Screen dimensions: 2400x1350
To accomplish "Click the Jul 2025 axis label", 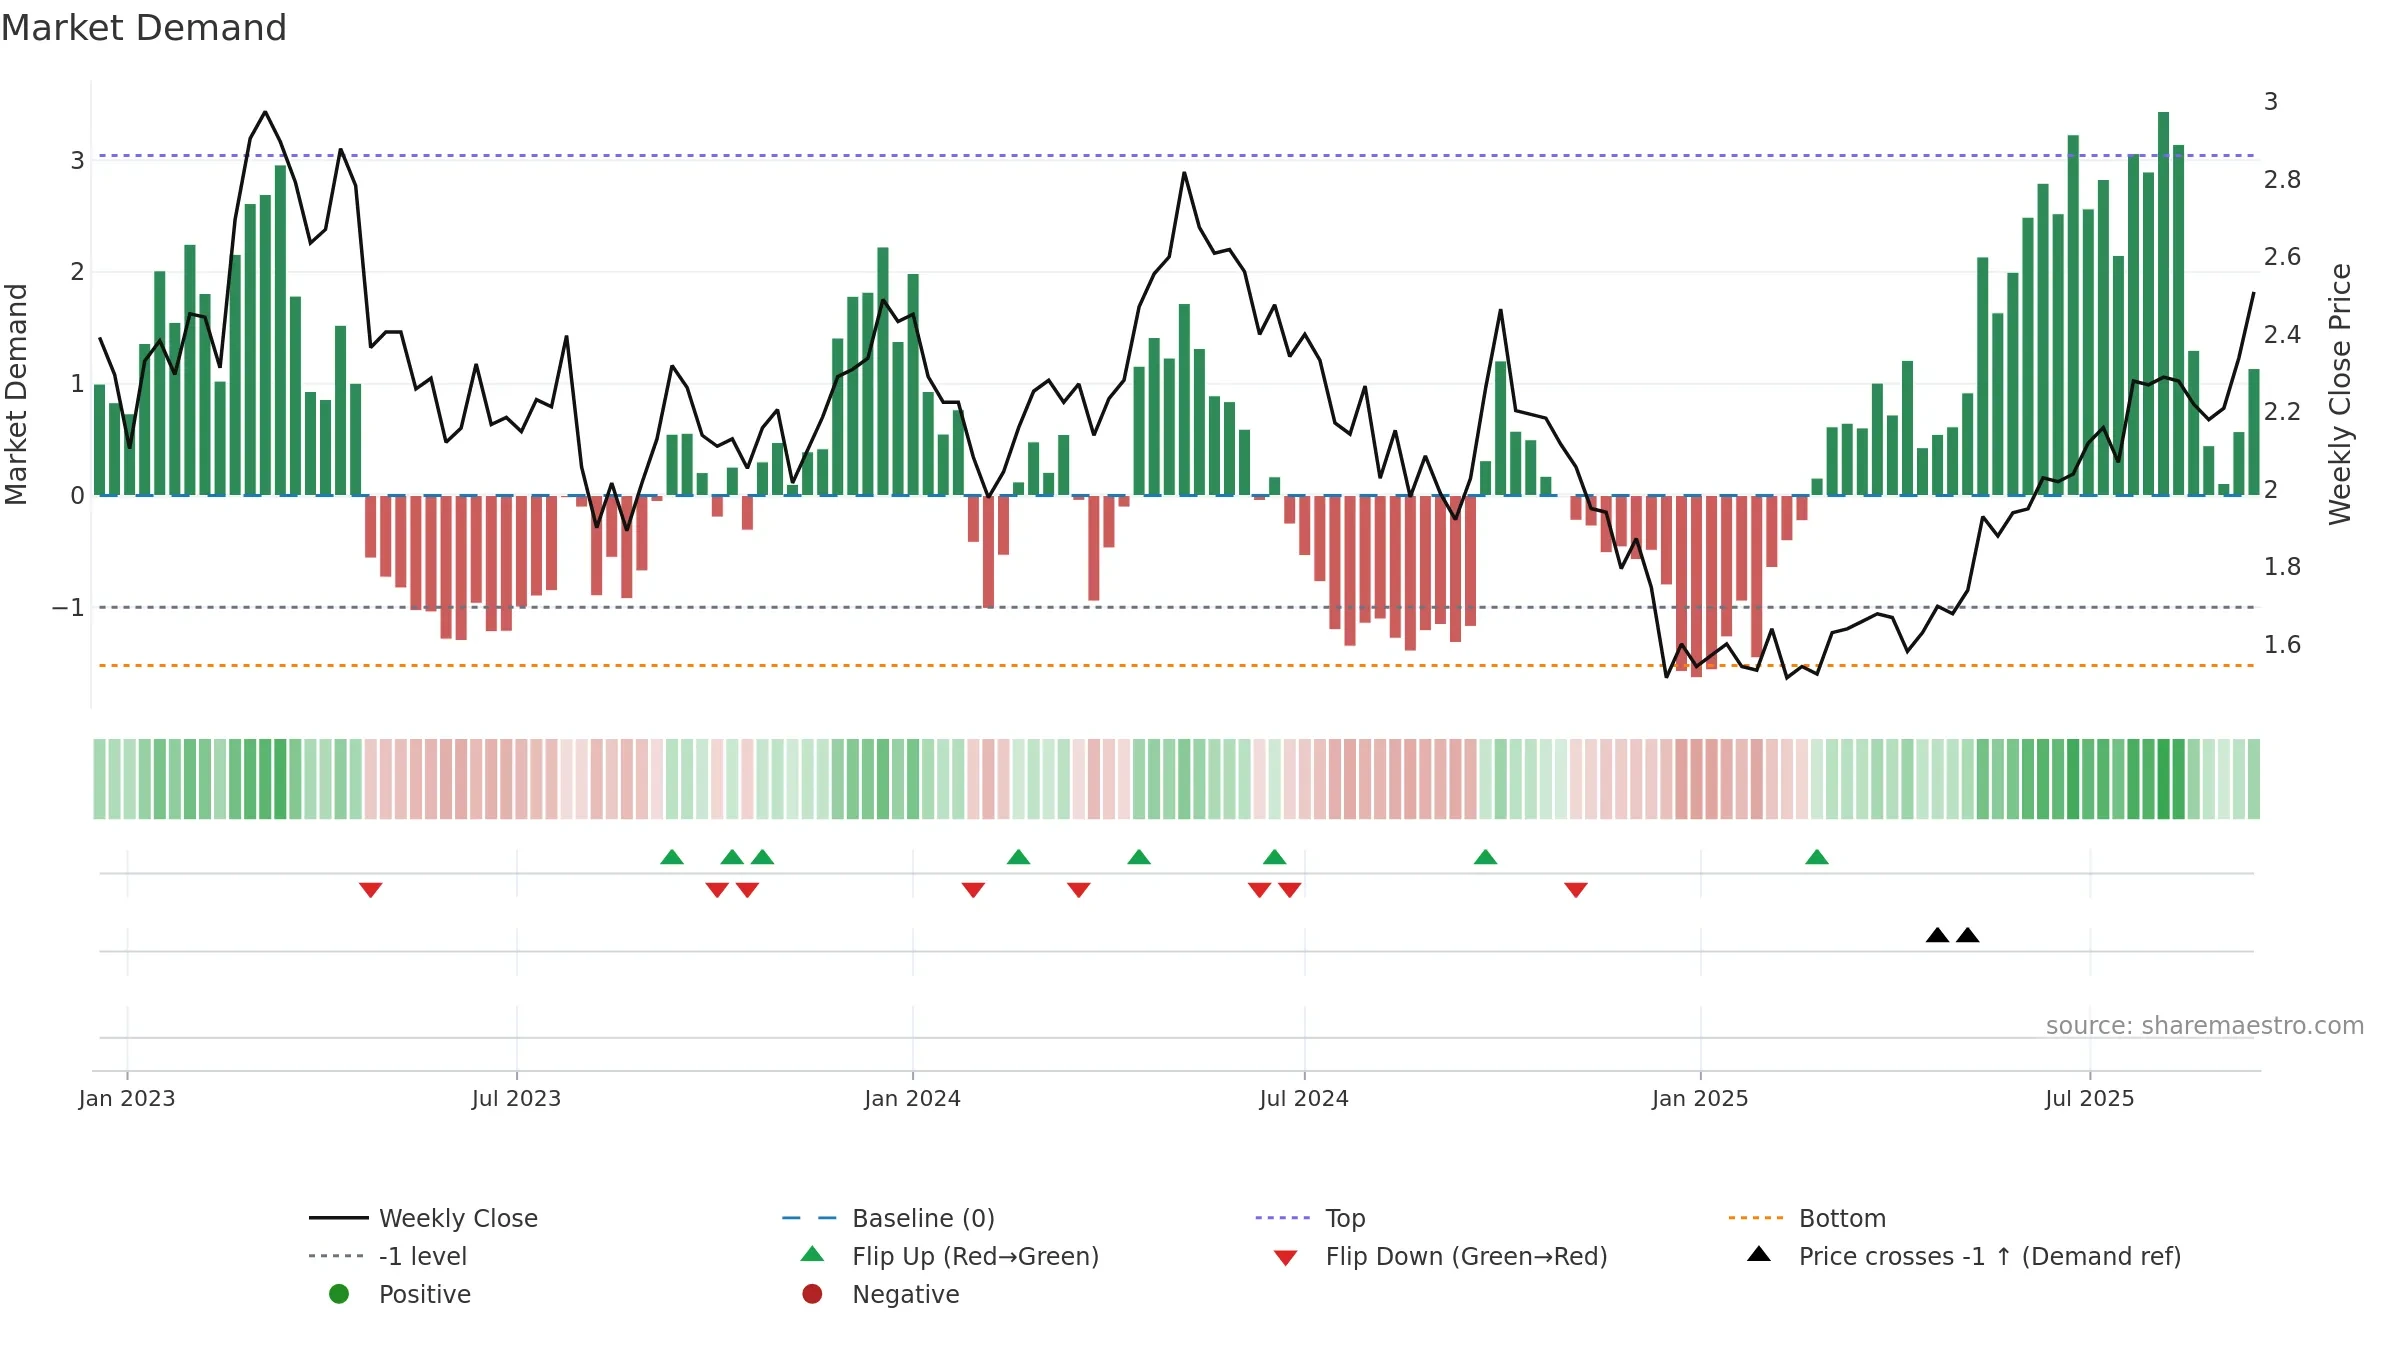I will pos(2090,1098).
